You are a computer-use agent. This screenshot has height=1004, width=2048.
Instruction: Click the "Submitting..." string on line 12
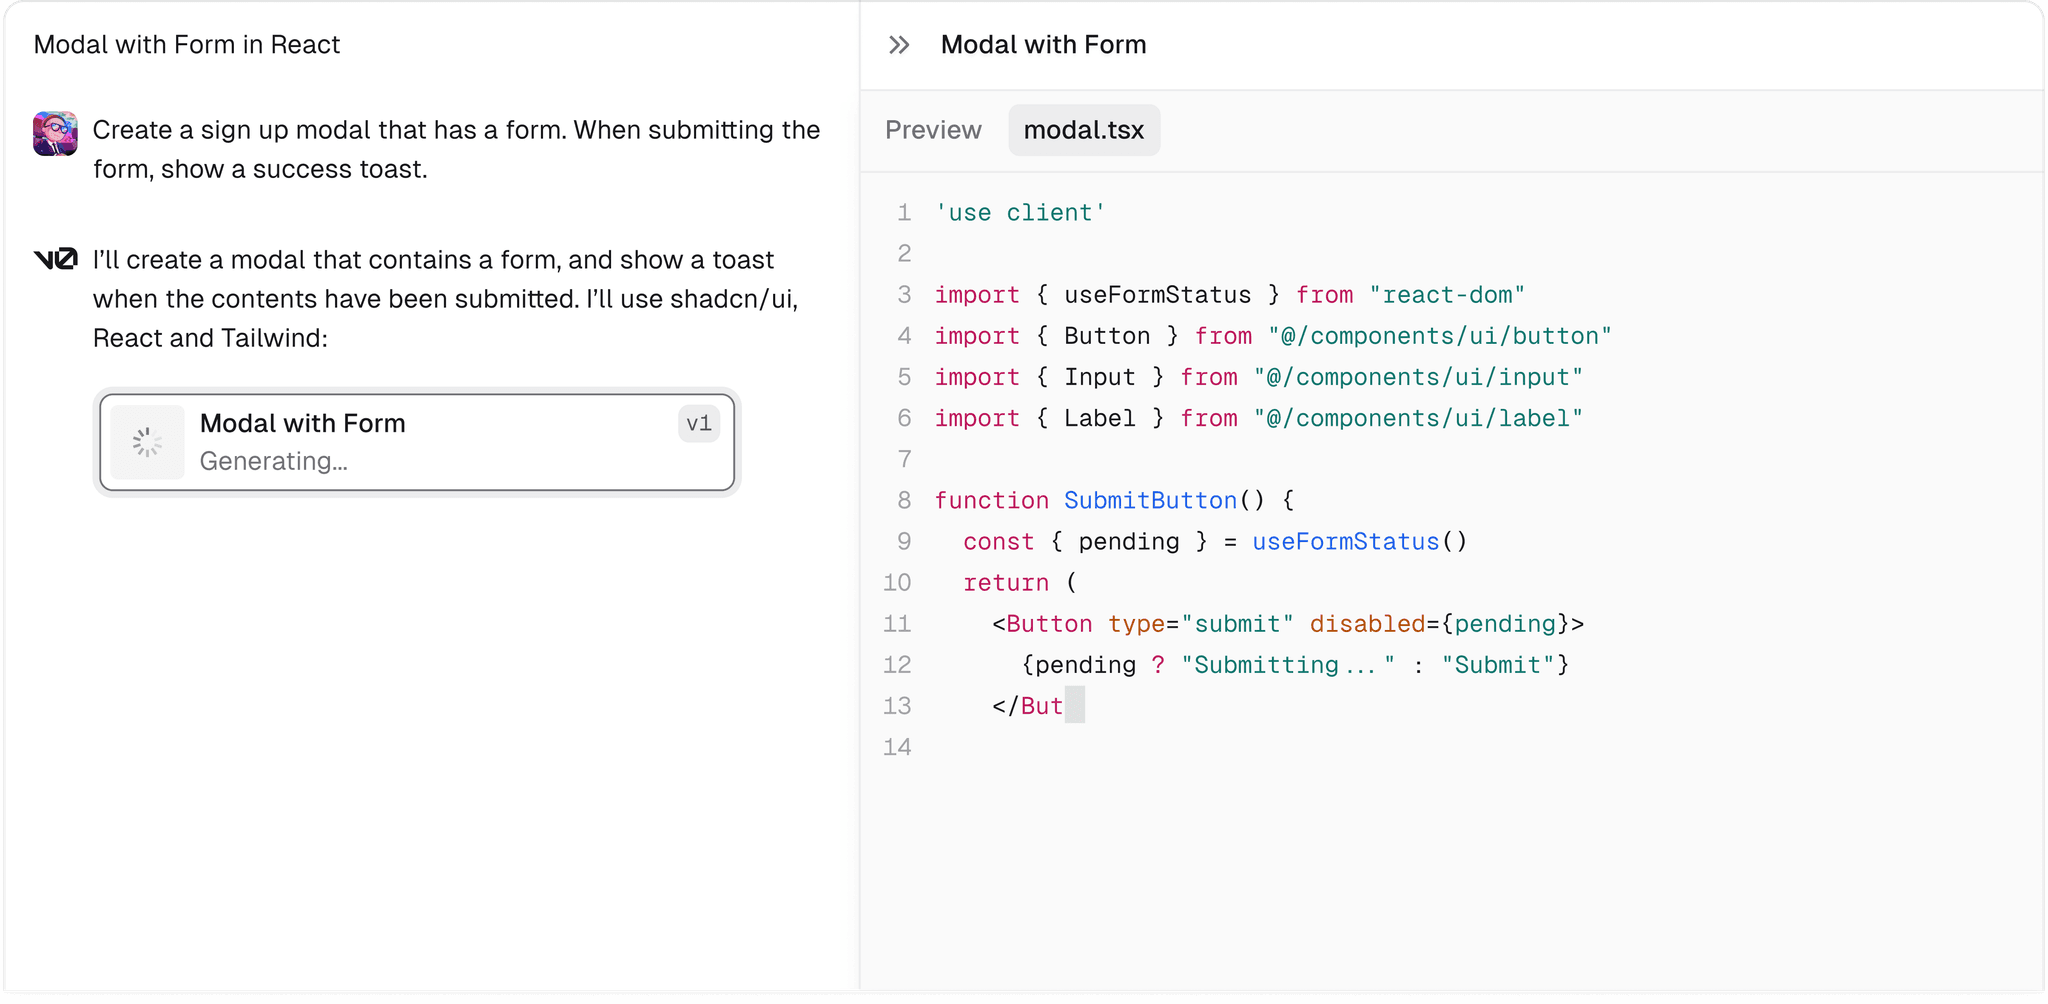pyautogui.click(x=1287, y=665)
